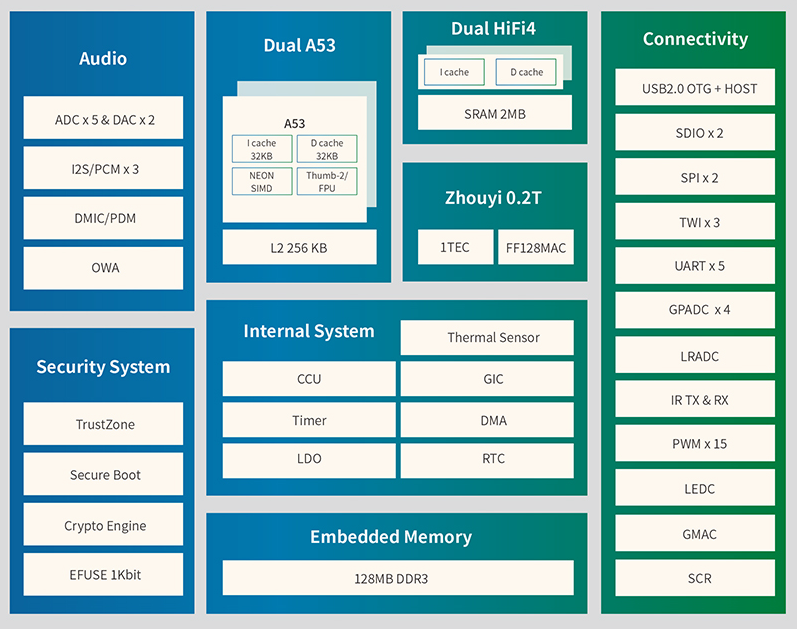Select the L2 256 KB box
Screen dimensions: 797x629
[299, 247]
